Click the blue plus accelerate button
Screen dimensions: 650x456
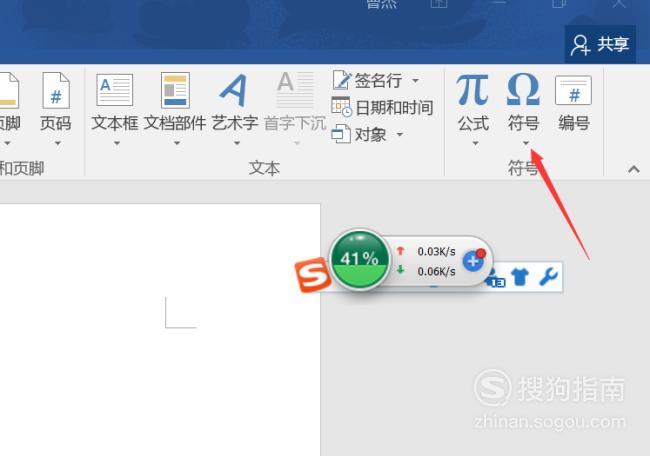(x=473, y=261)
